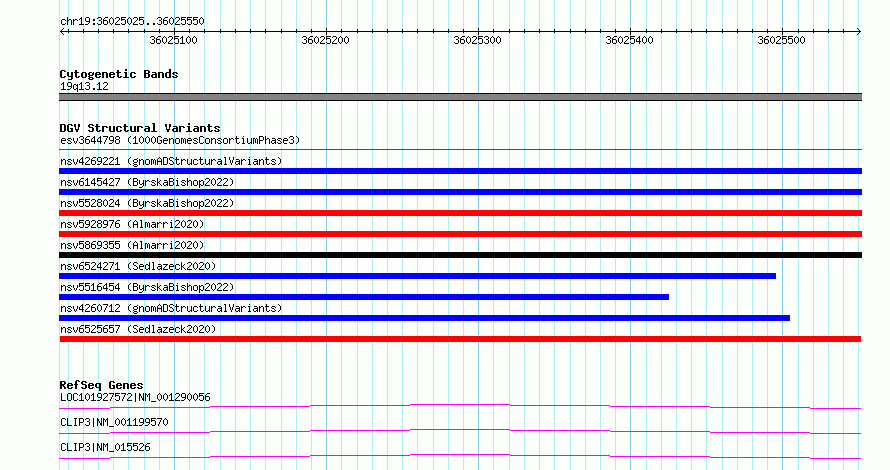Viewport: 890px width, 470px height.
Task: Click the left arrow of the ruler
Action: click(x=62, y=32)
